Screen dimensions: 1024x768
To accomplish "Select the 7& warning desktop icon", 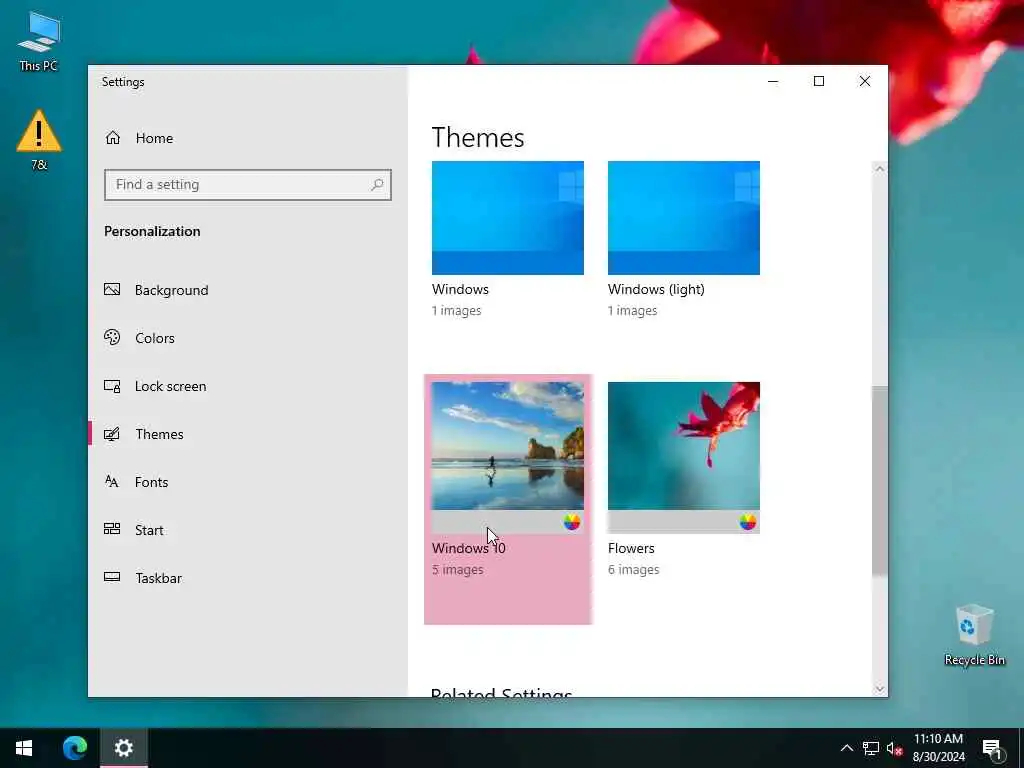I will click(39, 140).
